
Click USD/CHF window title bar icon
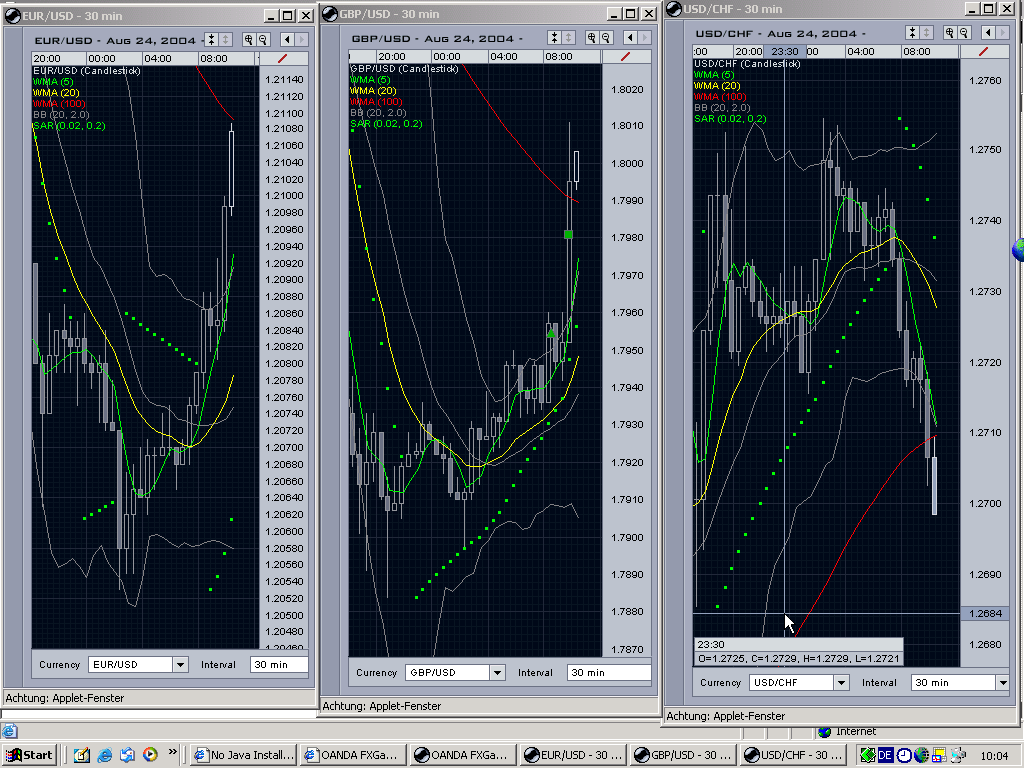(673, 8)
